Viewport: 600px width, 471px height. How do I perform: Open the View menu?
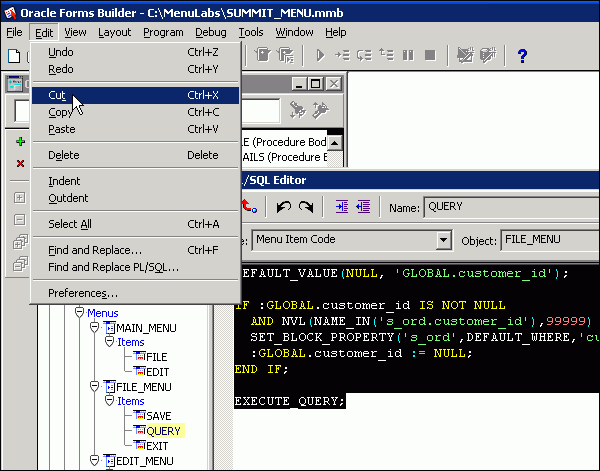[75, 33]
